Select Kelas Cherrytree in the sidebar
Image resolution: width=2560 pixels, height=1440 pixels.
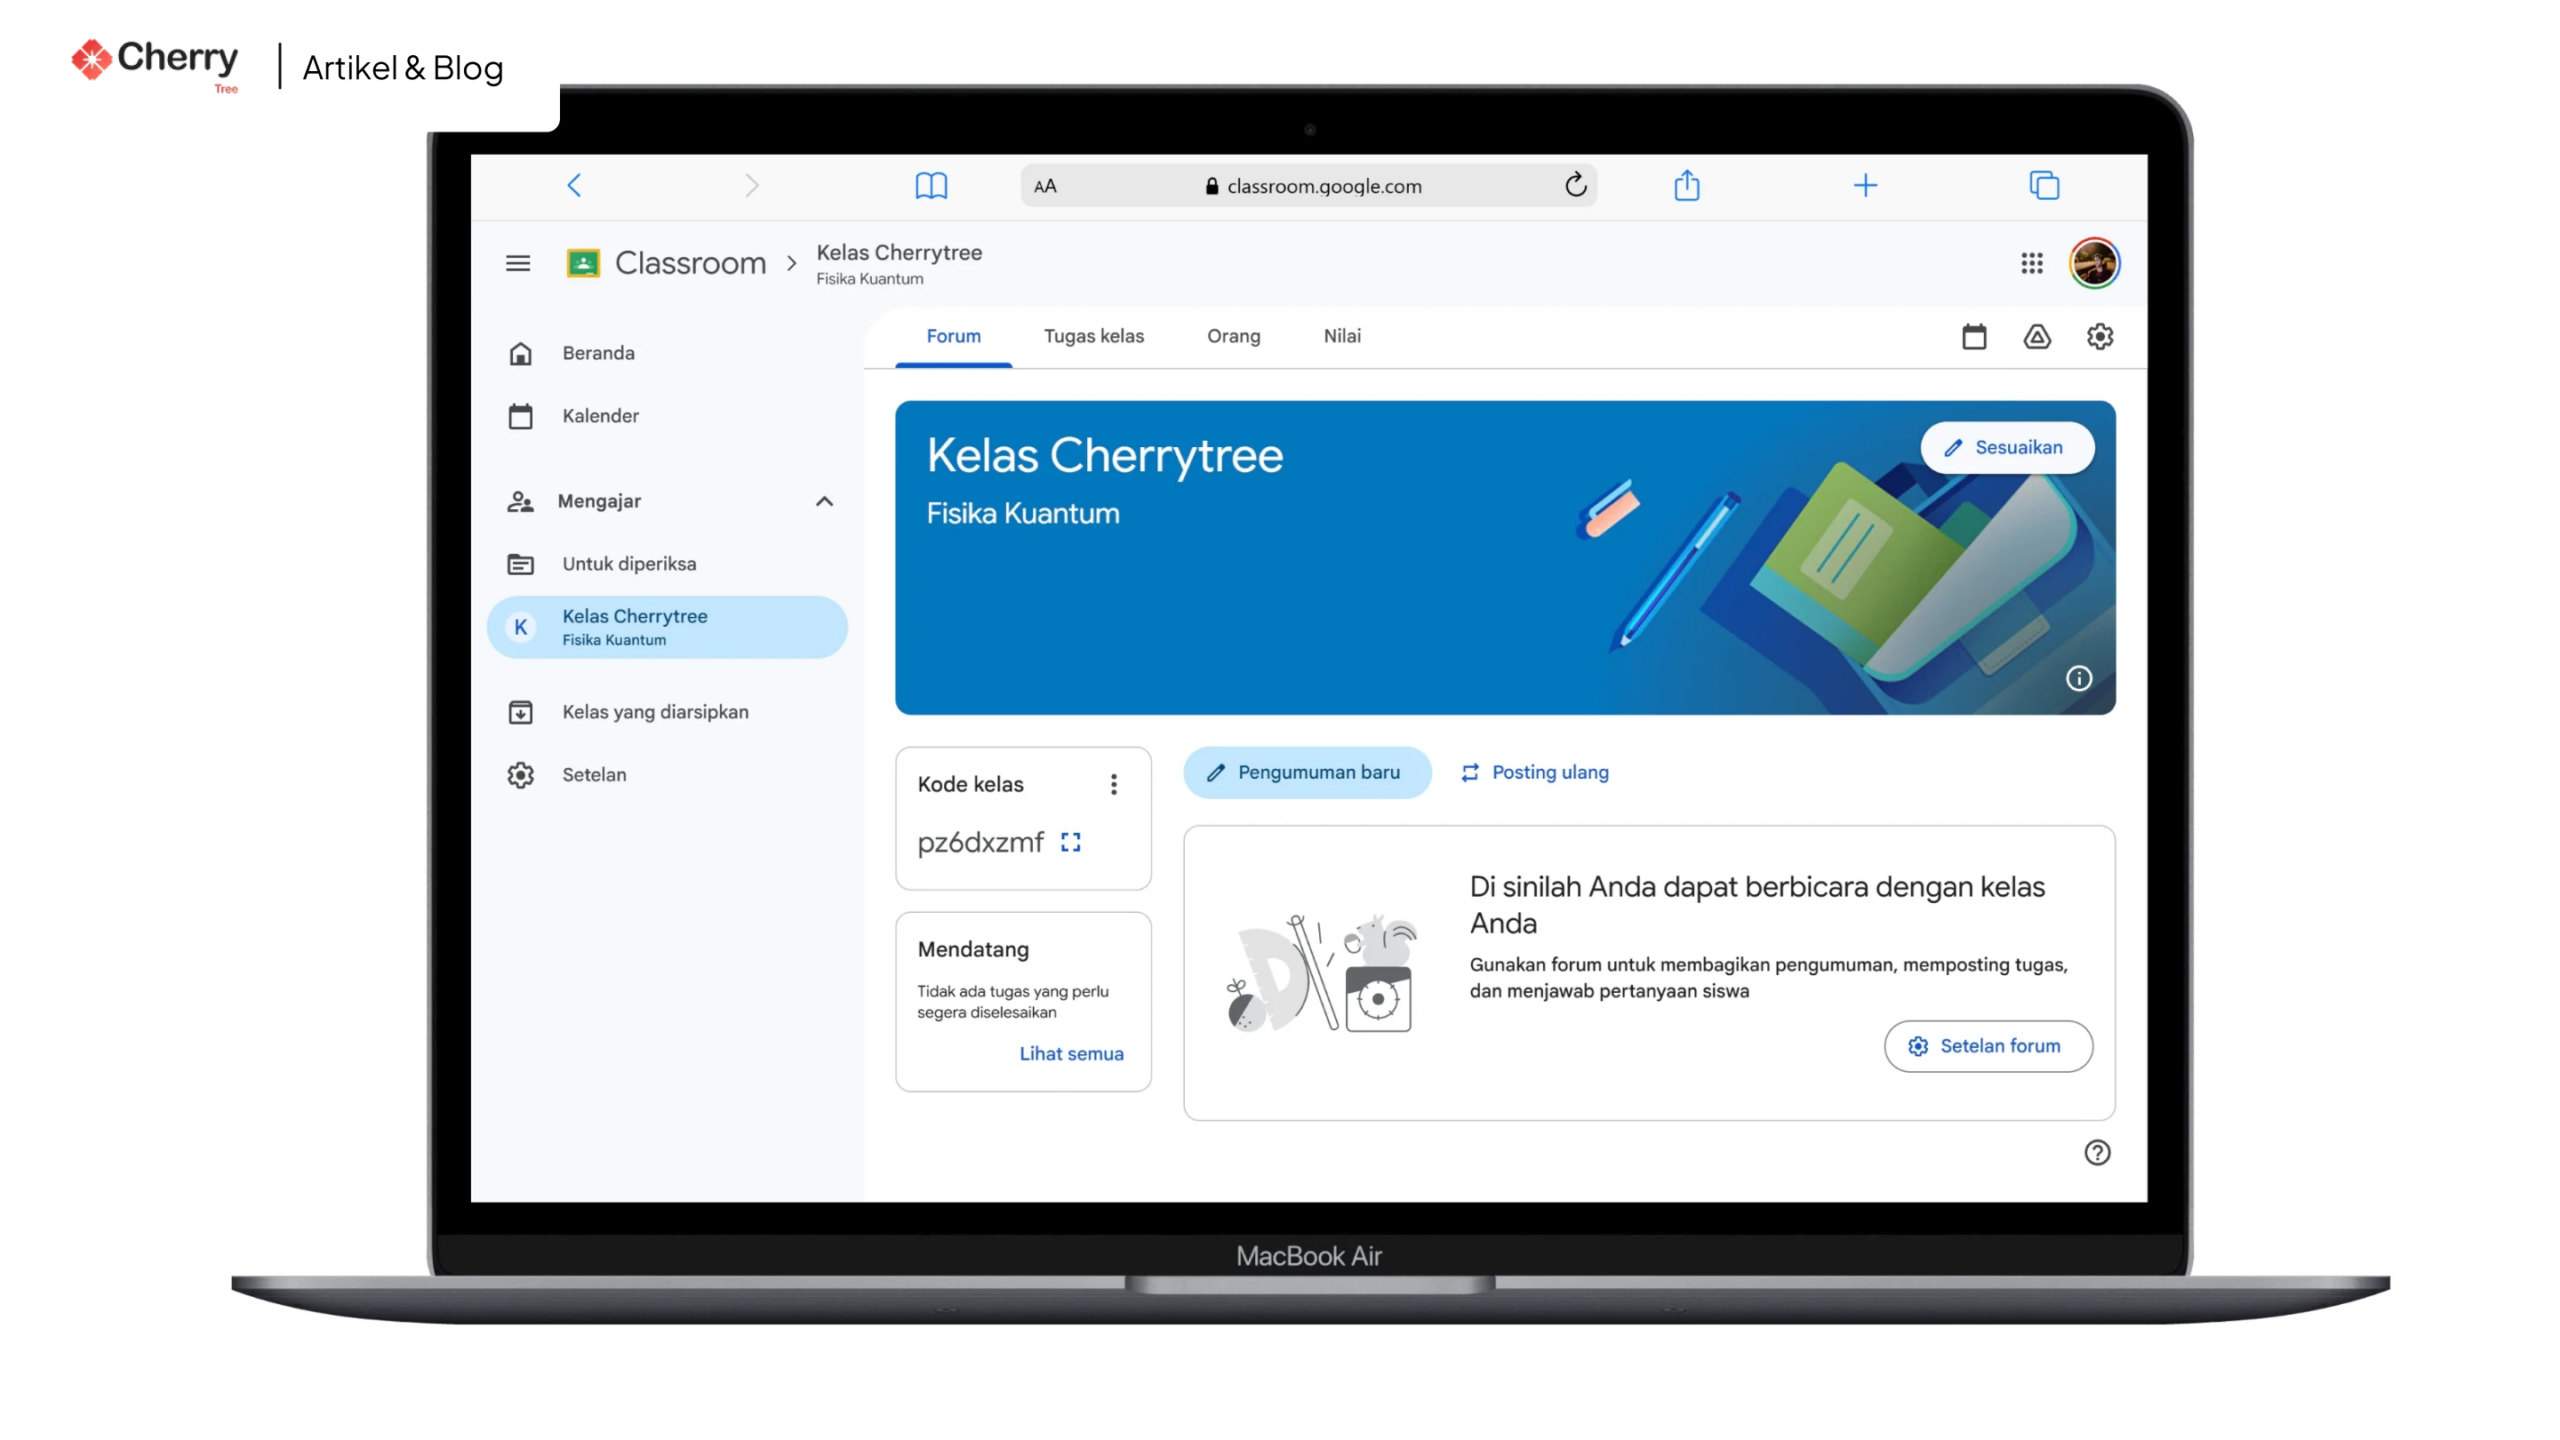click(668, 627)
